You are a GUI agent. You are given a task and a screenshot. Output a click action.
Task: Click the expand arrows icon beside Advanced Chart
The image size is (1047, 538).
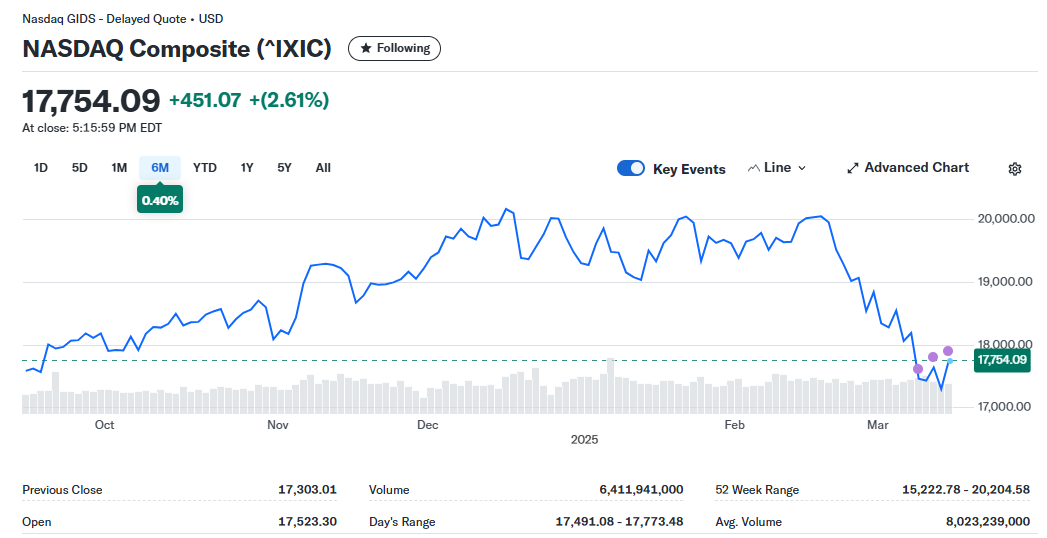pyautogui.click(x=853, y=168)
